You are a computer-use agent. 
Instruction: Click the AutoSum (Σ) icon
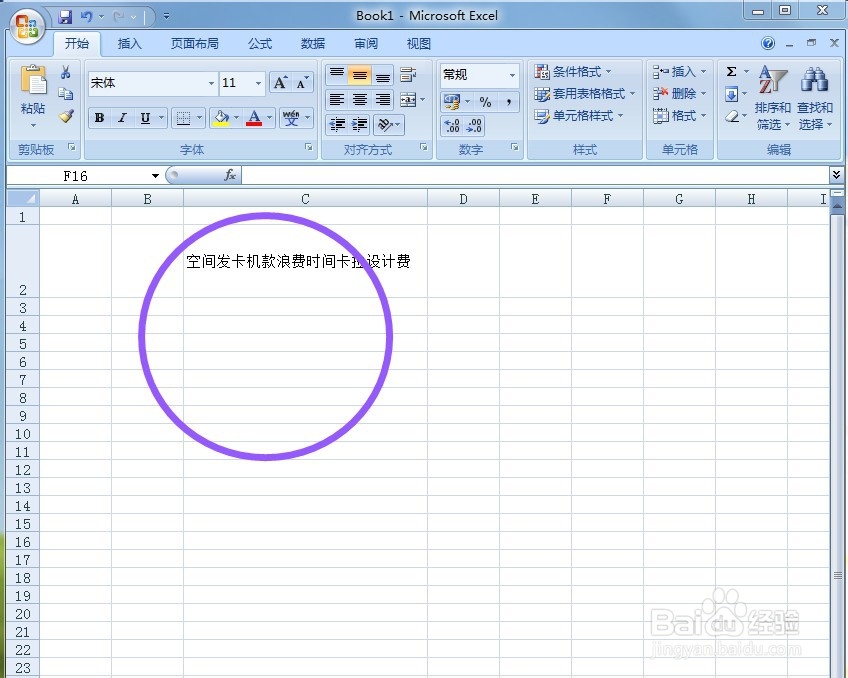[733, 70]
